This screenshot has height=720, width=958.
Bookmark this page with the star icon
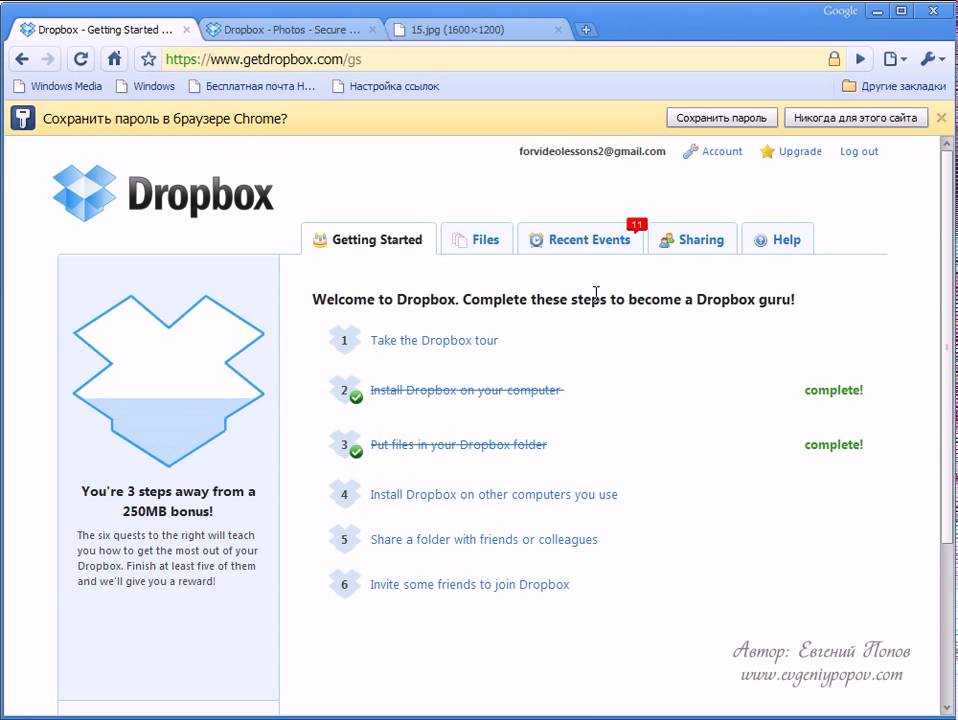pyautogui.click(x=148, y=59)
